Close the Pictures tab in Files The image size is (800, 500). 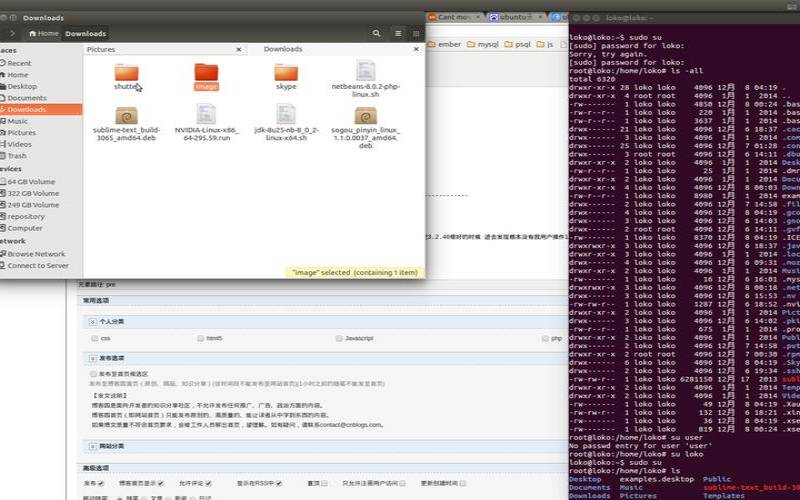coord(238,49)
